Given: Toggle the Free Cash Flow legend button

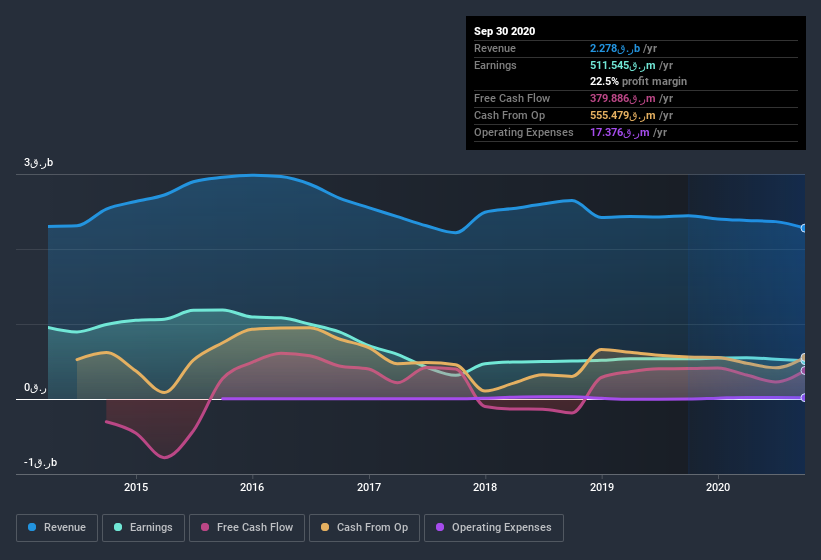Looking at the screenshot, I should pos(247,528).
